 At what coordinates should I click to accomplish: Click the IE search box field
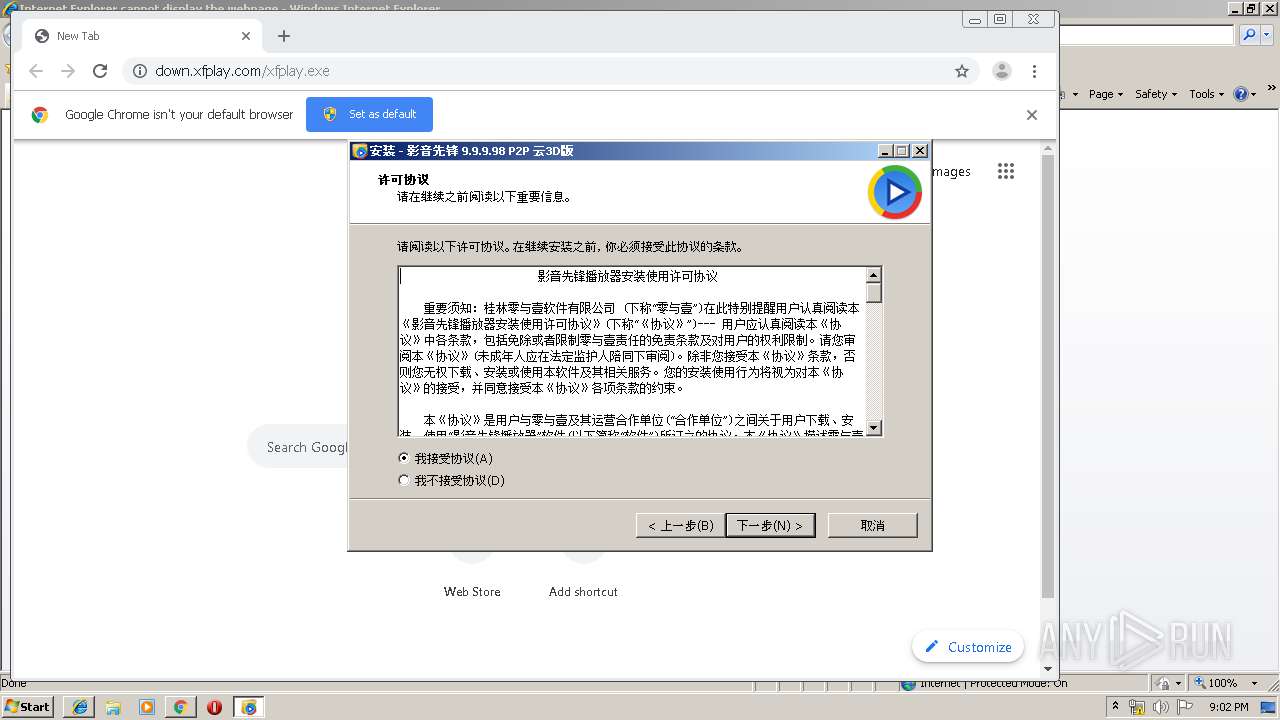(1146, 35)
